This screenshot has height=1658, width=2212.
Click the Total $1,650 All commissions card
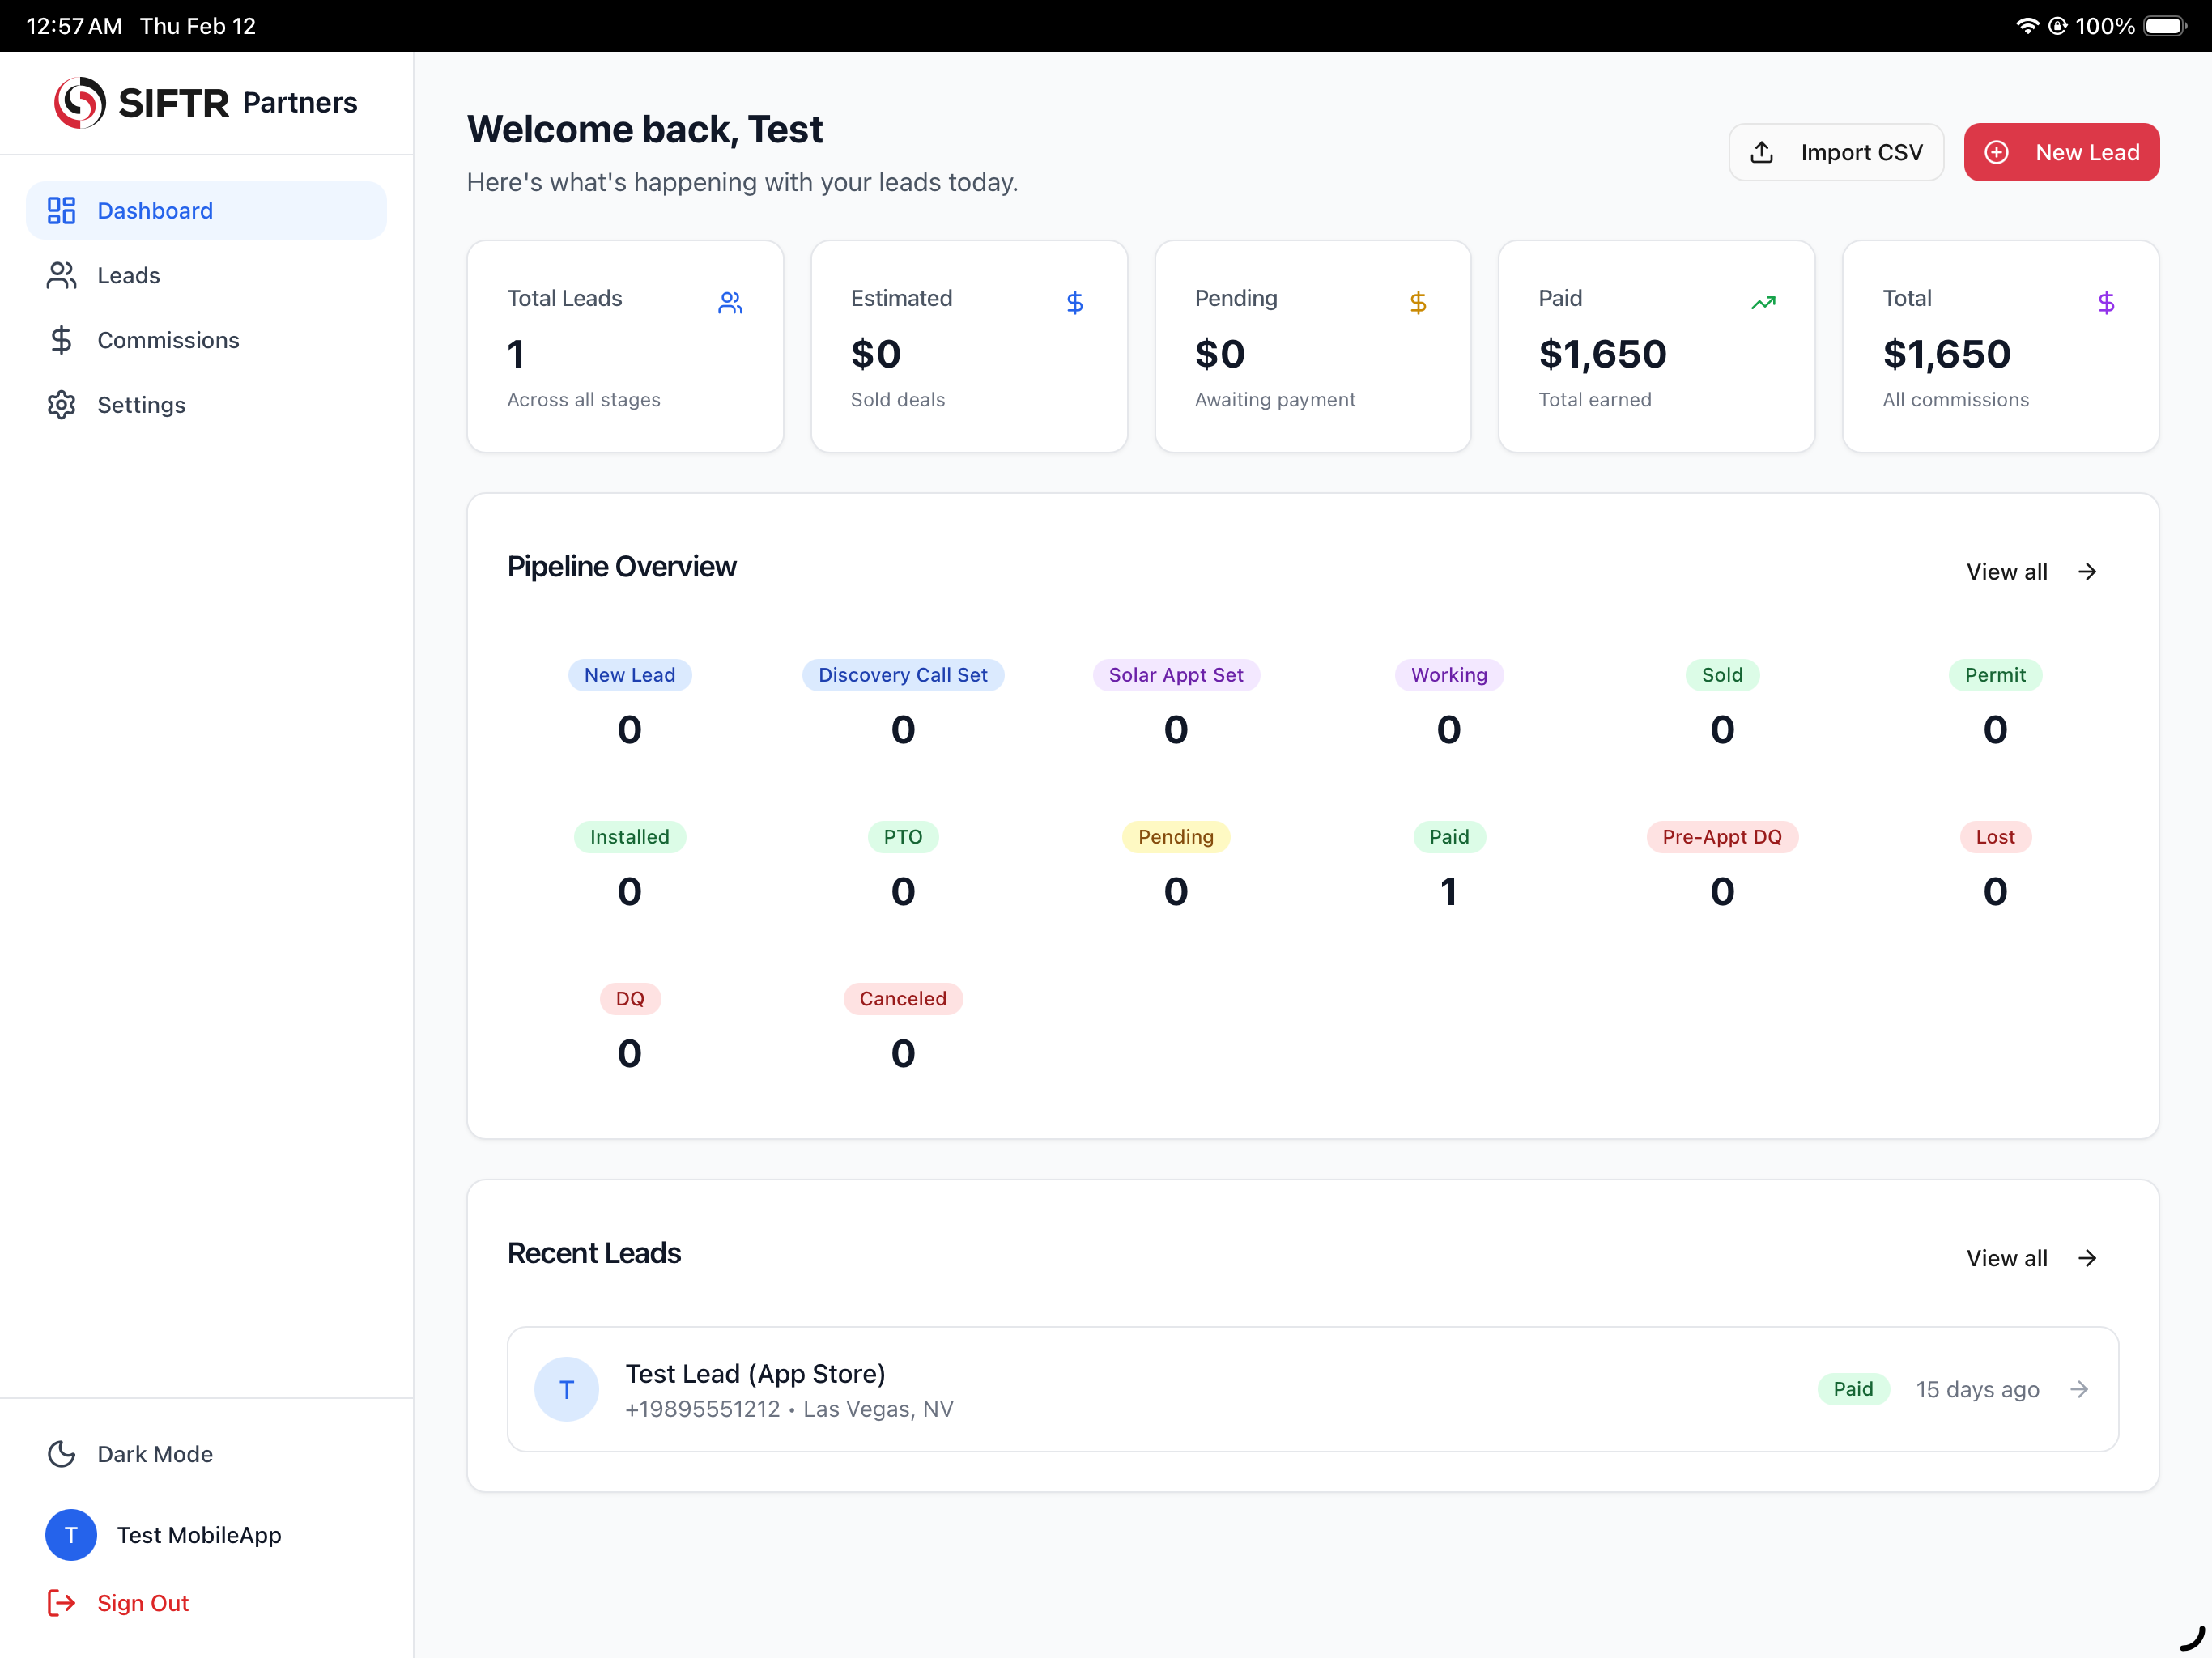click(2000, 346)
